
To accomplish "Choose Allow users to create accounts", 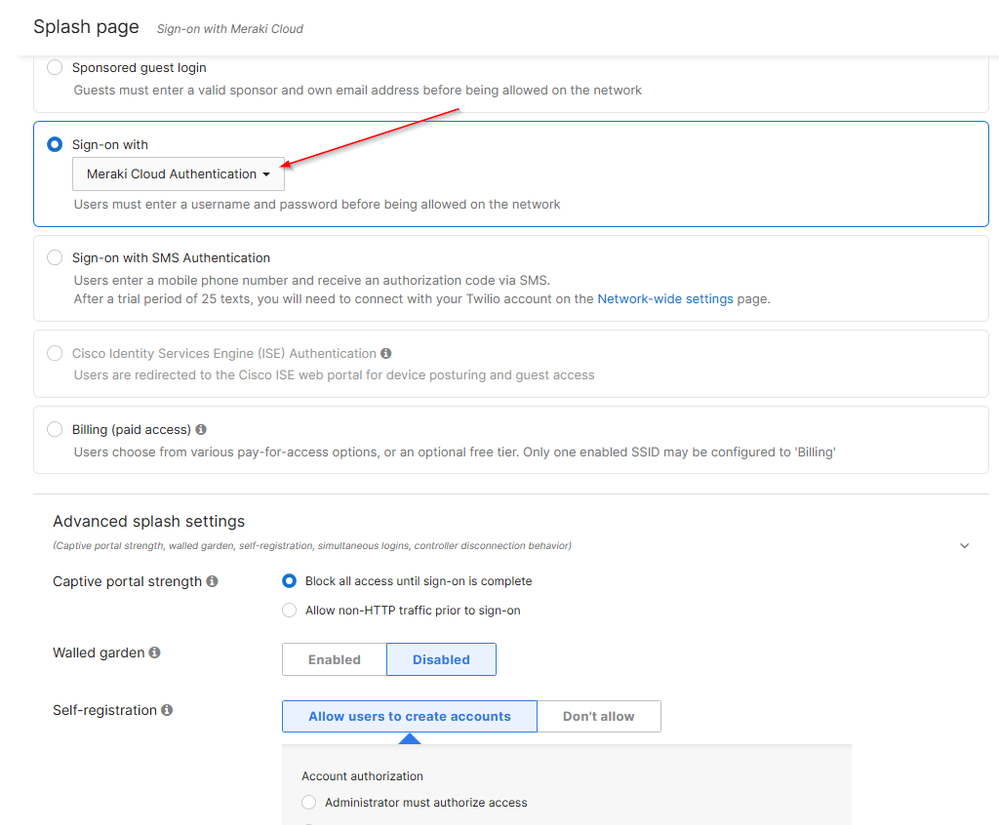I will (x=410, y=717).
